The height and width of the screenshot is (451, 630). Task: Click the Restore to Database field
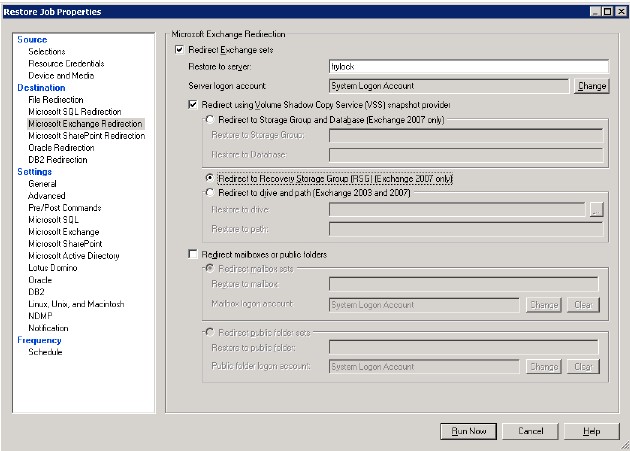tap(466, 155)
